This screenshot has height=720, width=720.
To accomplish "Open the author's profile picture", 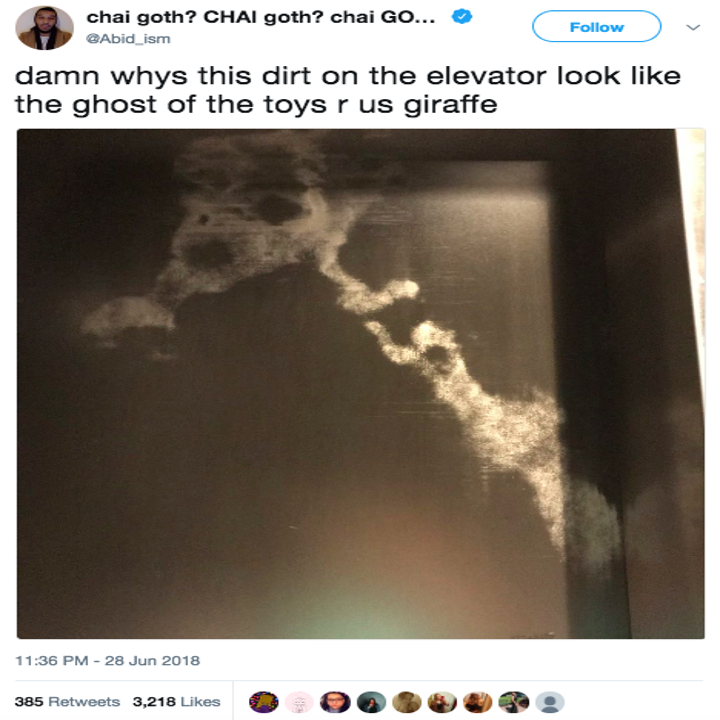I will [45, 28].
